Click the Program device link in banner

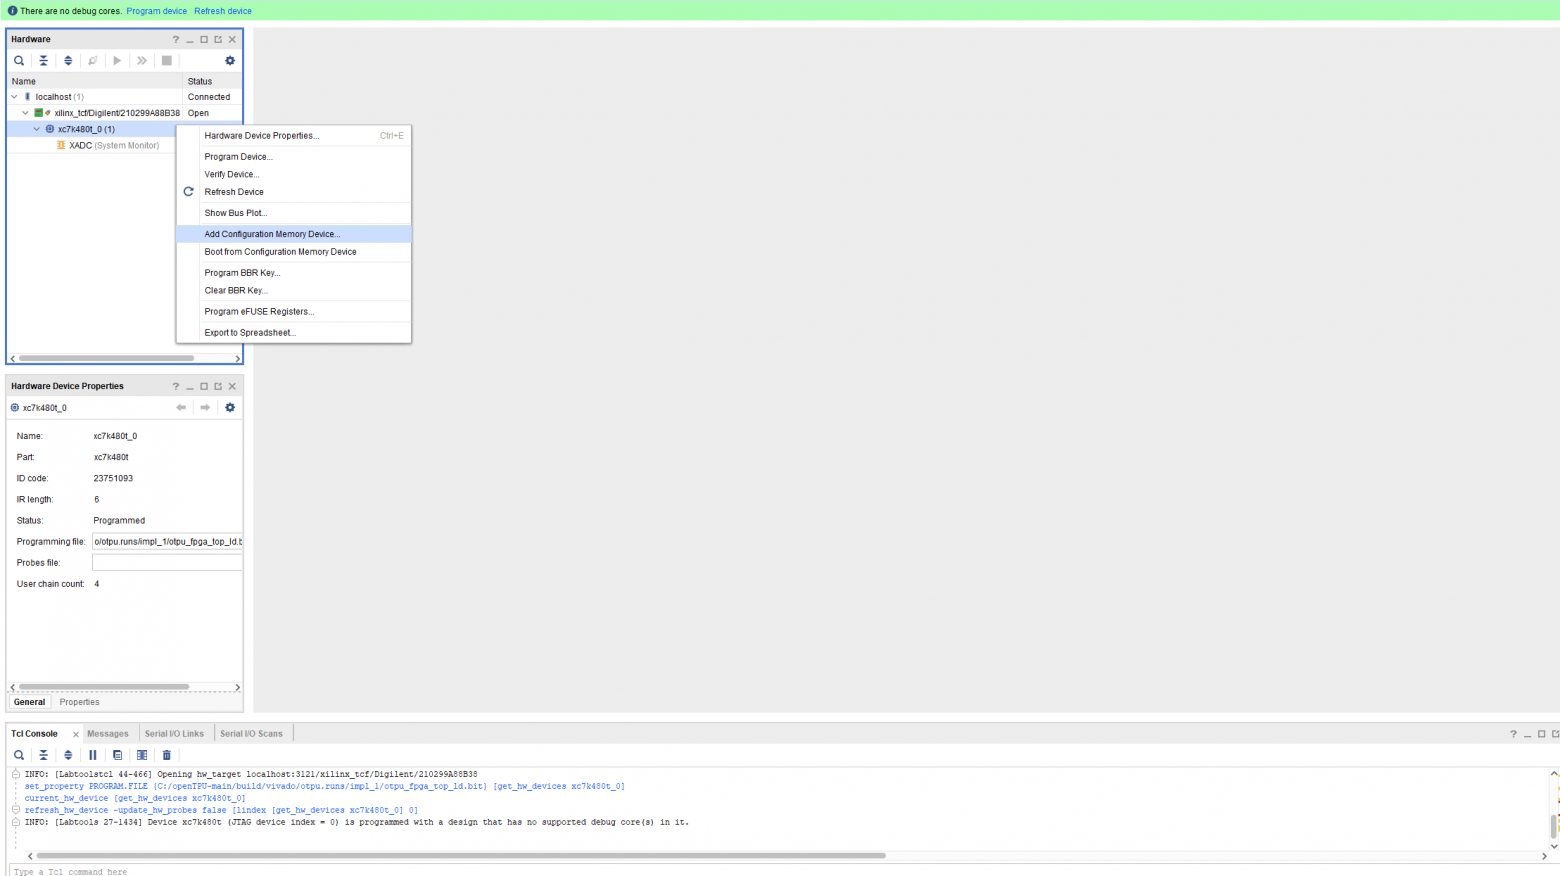pos(156,11)
